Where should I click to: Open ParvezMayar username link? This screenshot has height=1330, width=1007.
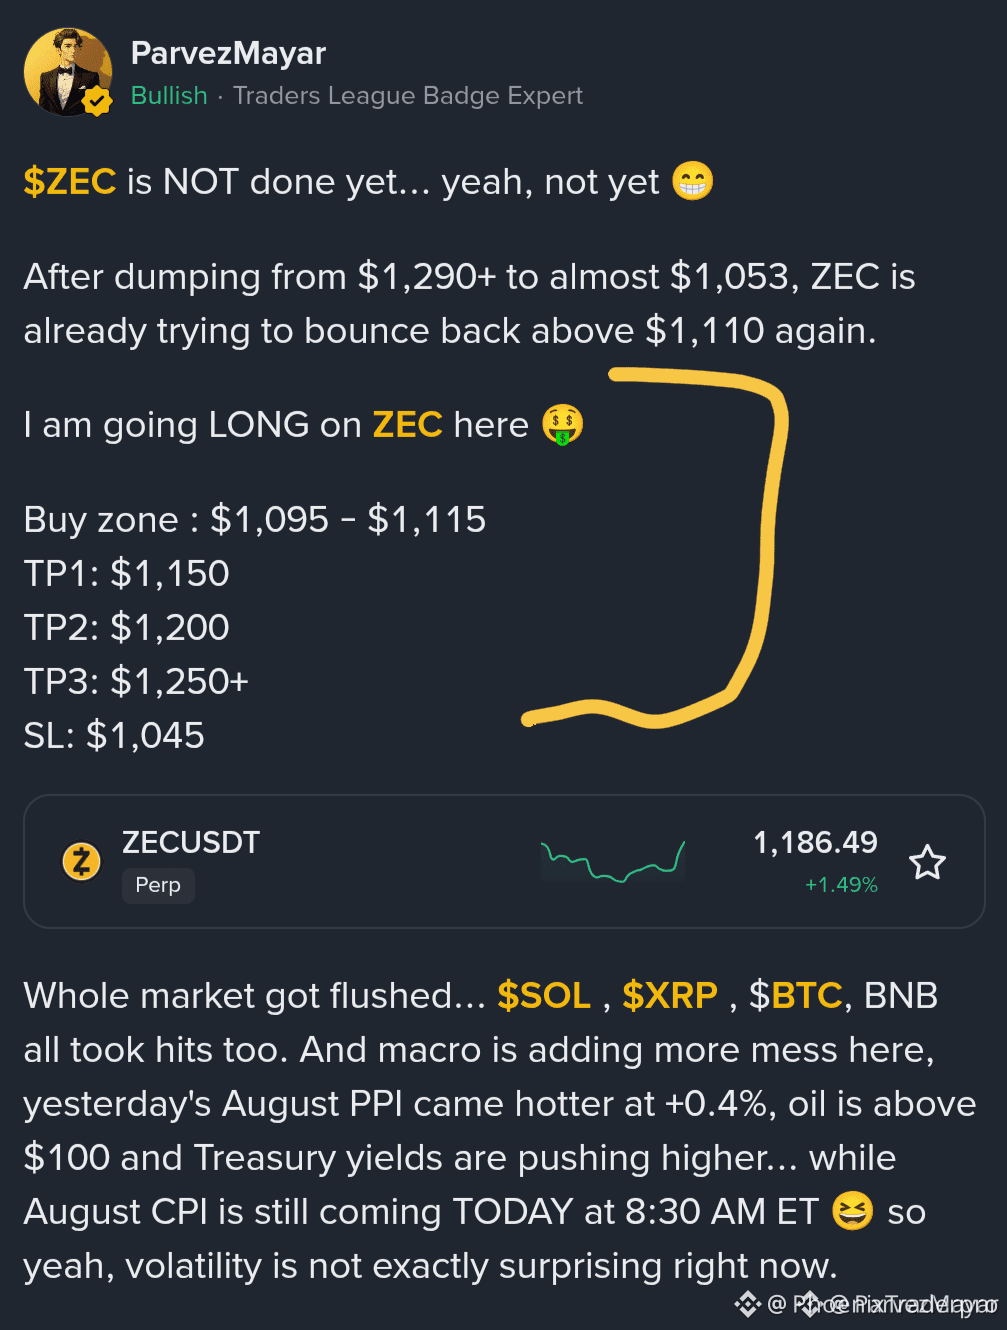pyautogui.click(x=228, y=53)
